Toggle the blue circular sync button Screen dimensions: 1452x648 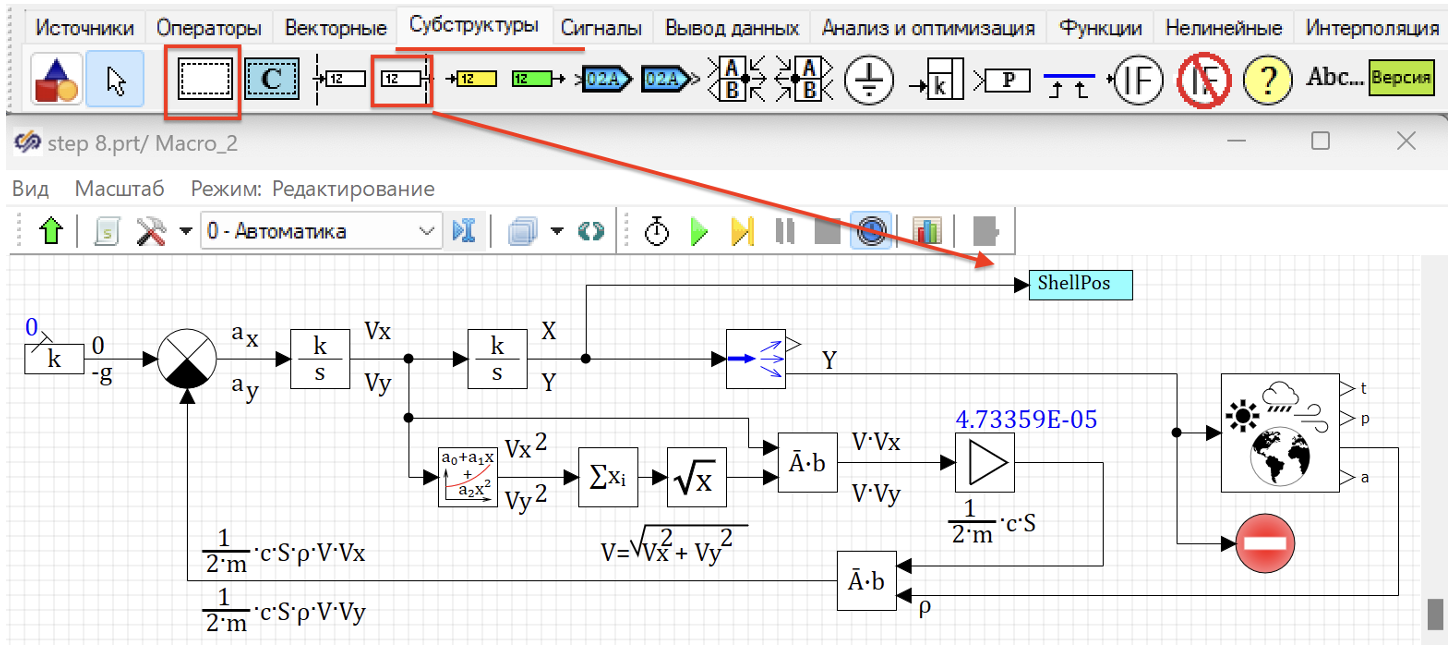pos(872,232)
